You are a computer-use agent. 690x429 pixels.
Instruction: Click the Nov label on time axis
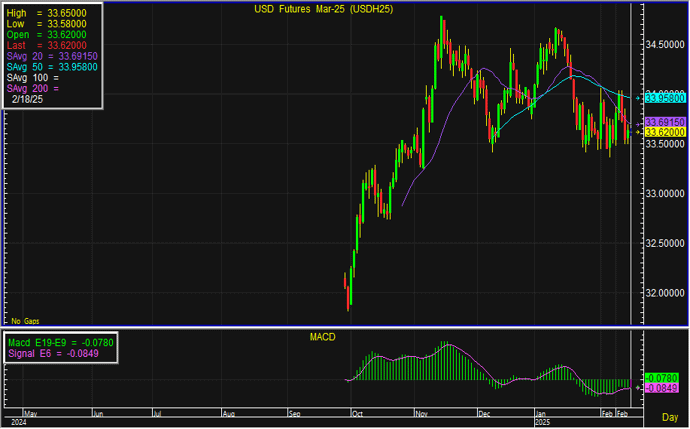pos(420,412)
